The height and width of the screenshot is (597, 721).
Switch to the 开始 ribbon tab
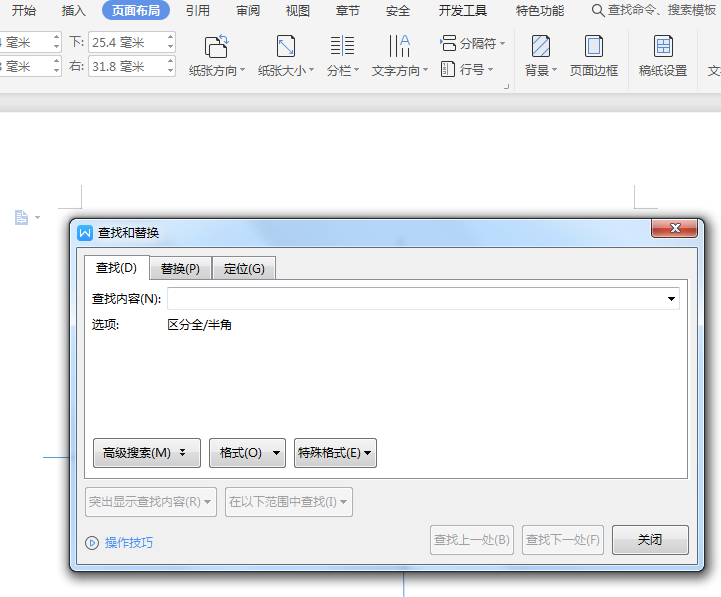click(23, 10)
